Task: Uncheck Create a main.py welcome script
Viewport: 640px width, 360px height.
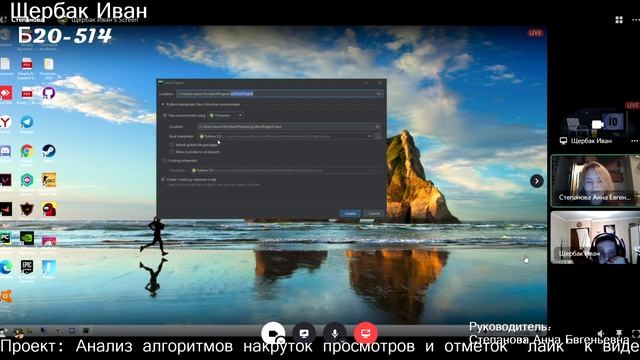Action: coord(163,179)
